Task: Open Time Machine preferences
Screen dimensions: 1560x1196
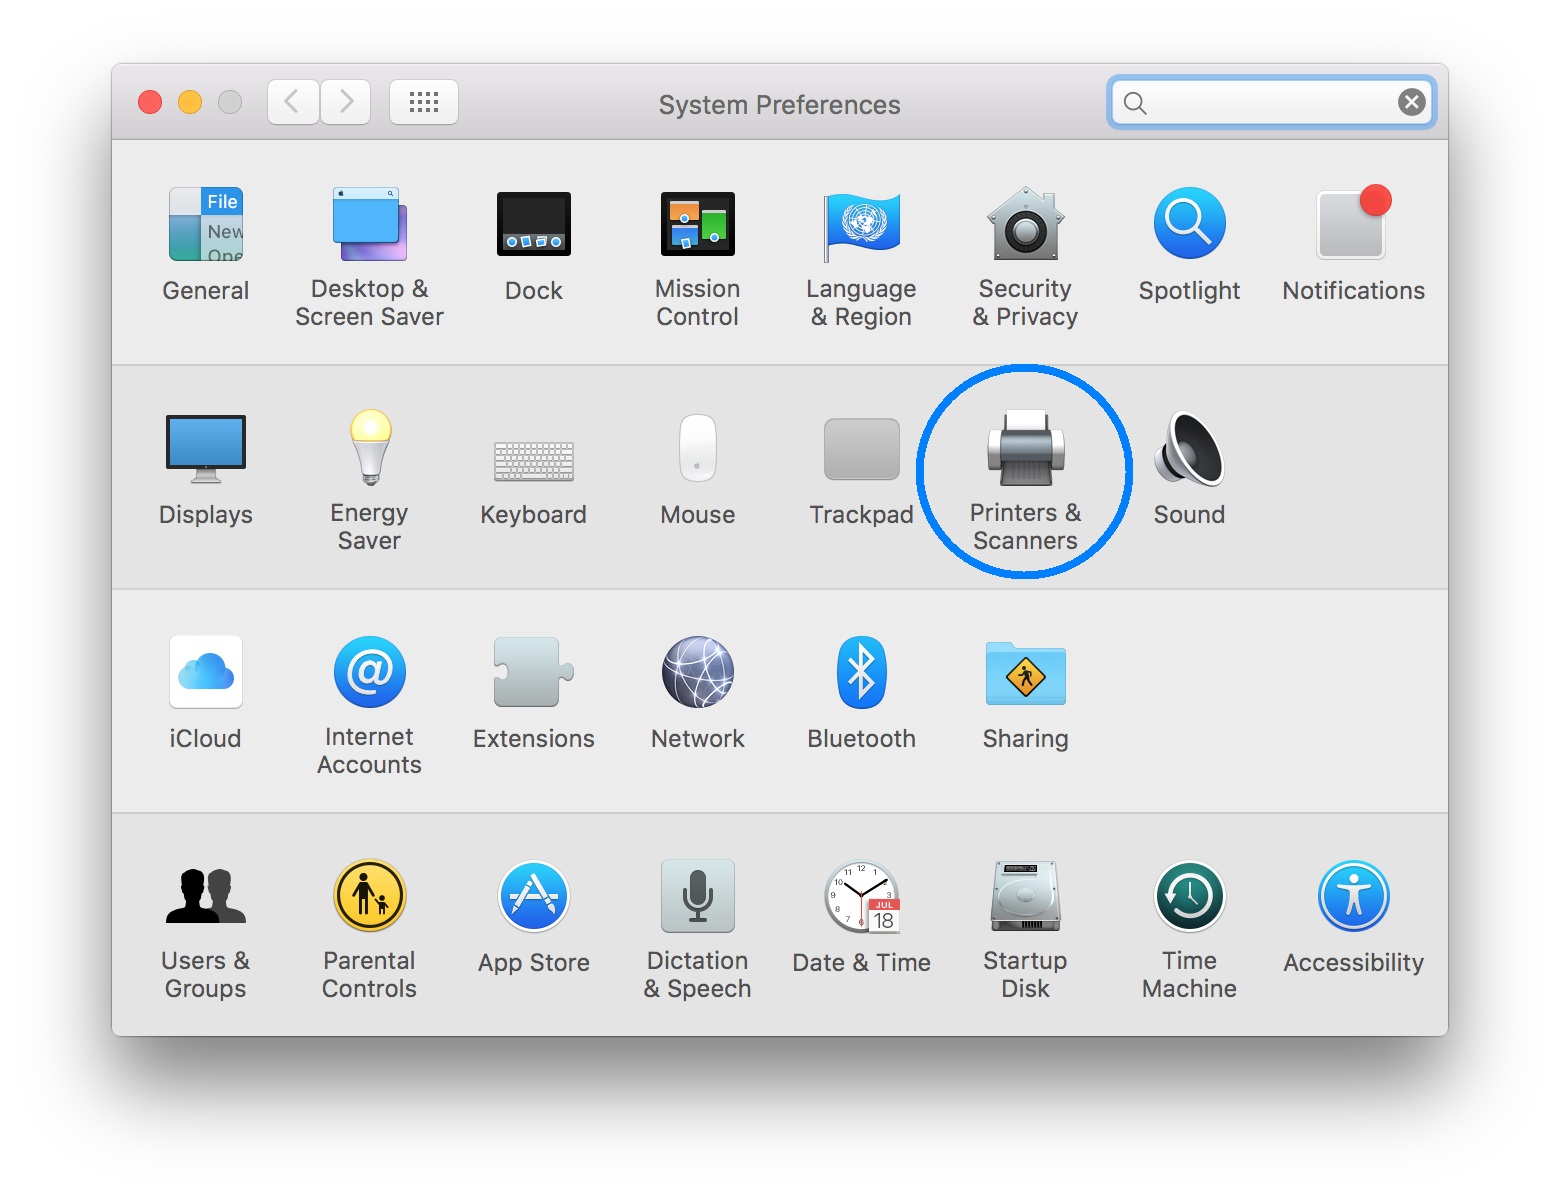Action: click(1189, 930)
